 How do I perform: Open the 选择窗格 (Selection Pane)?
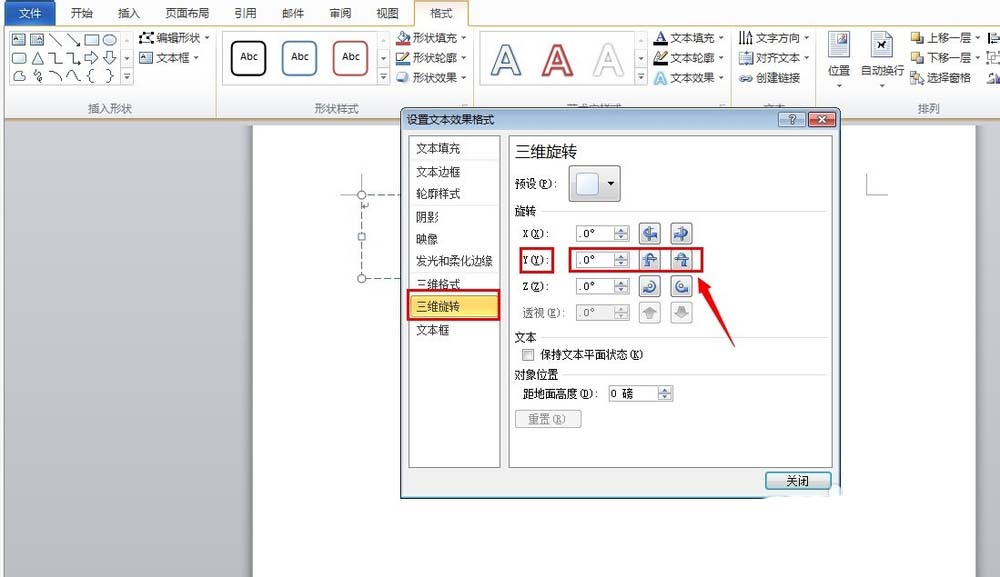click(x=939, y=78)
